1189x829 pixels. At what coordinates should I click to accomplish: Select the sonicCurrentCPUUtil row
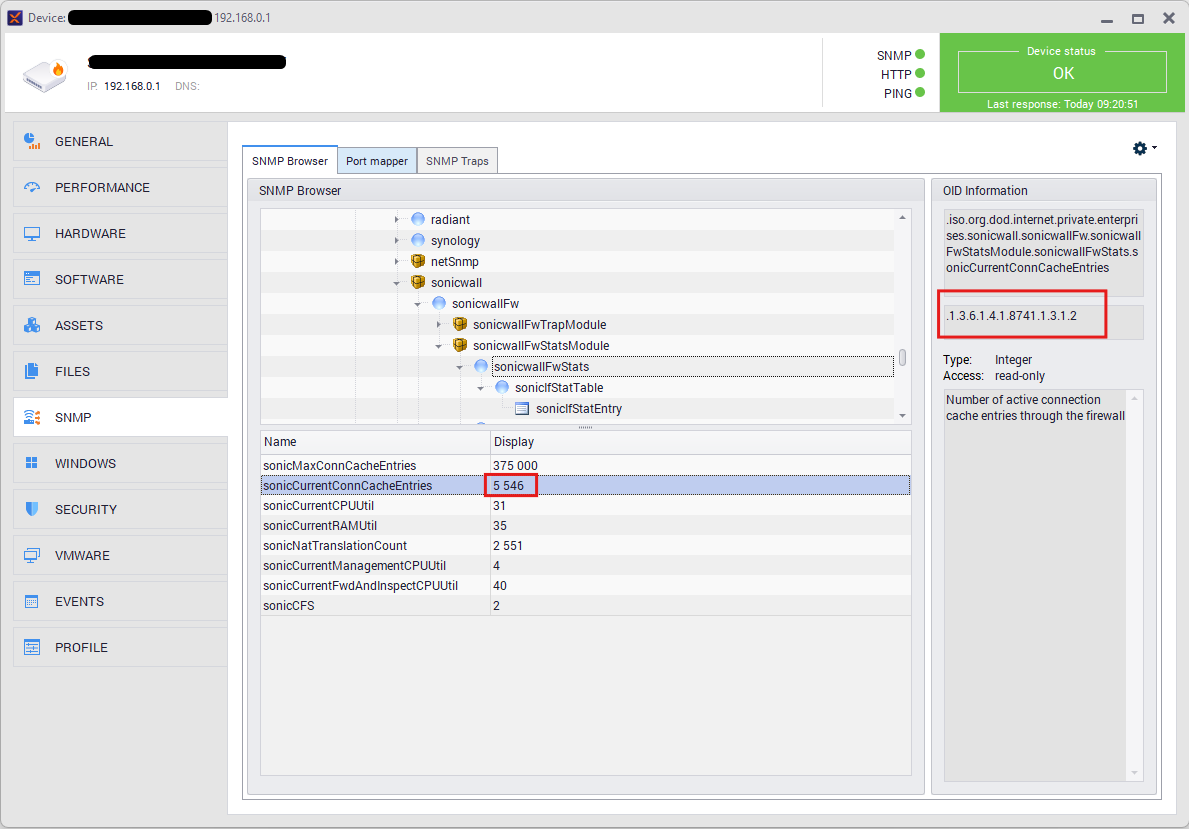tap(318, 506)
